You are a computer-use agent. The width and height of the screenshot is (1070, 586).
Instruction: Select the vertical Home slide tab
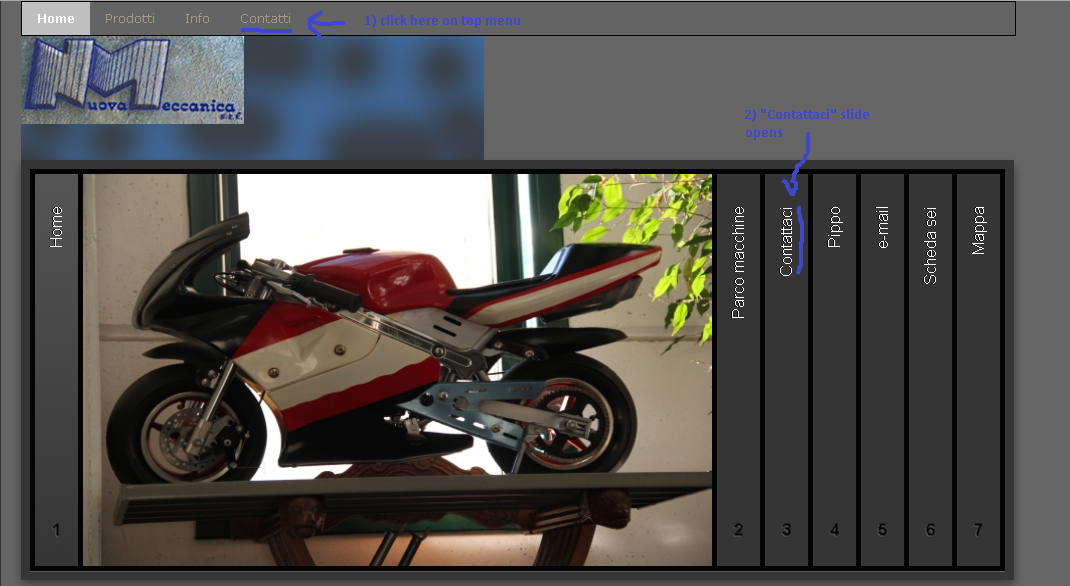tap(56, 370)
